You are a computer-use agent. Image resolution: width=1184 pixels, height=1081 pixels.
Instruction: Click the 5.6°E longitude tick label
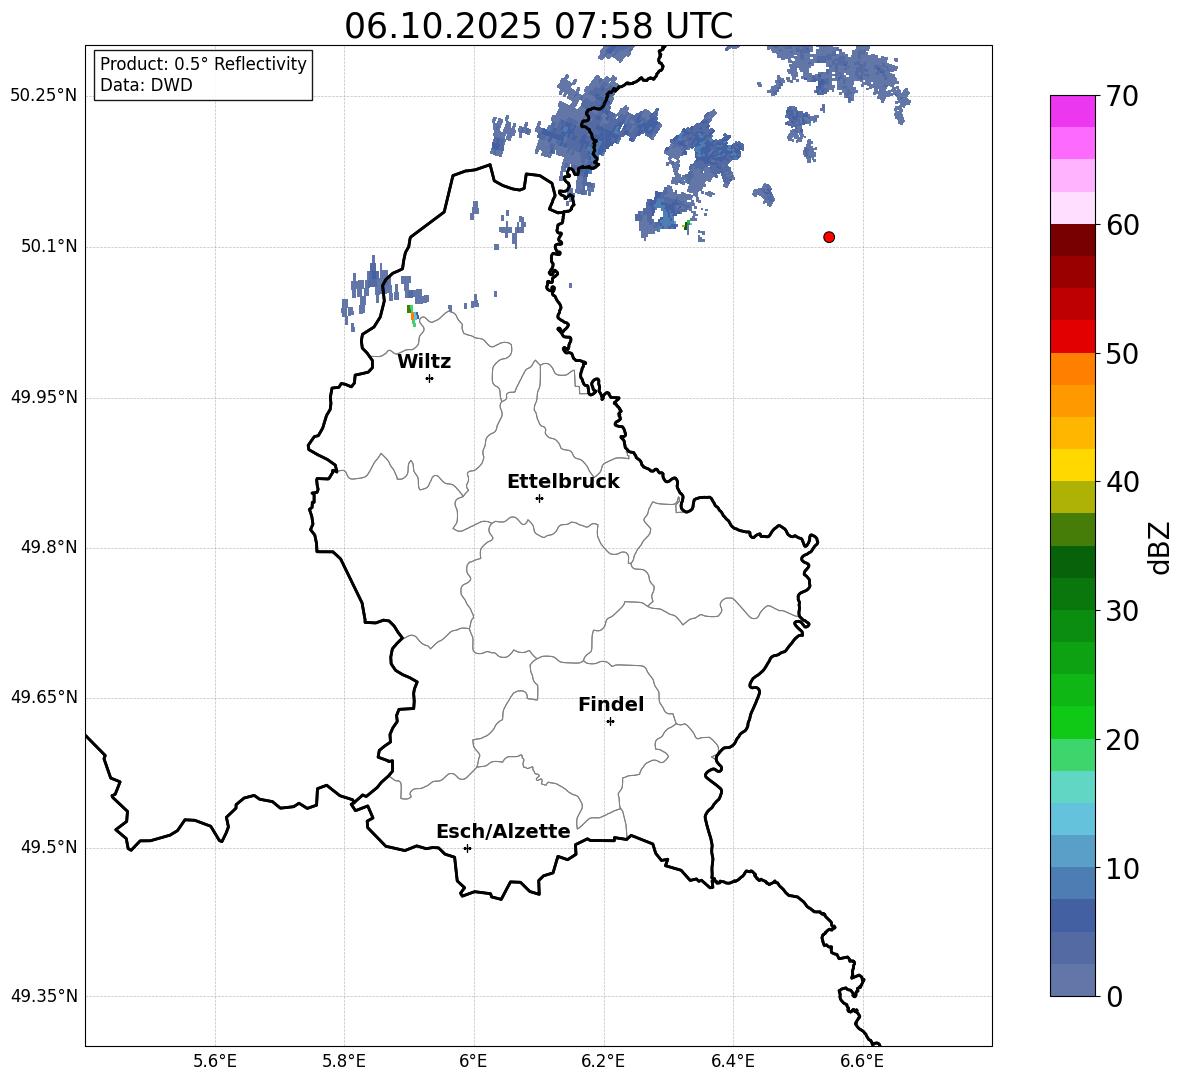click(215, 1061)
